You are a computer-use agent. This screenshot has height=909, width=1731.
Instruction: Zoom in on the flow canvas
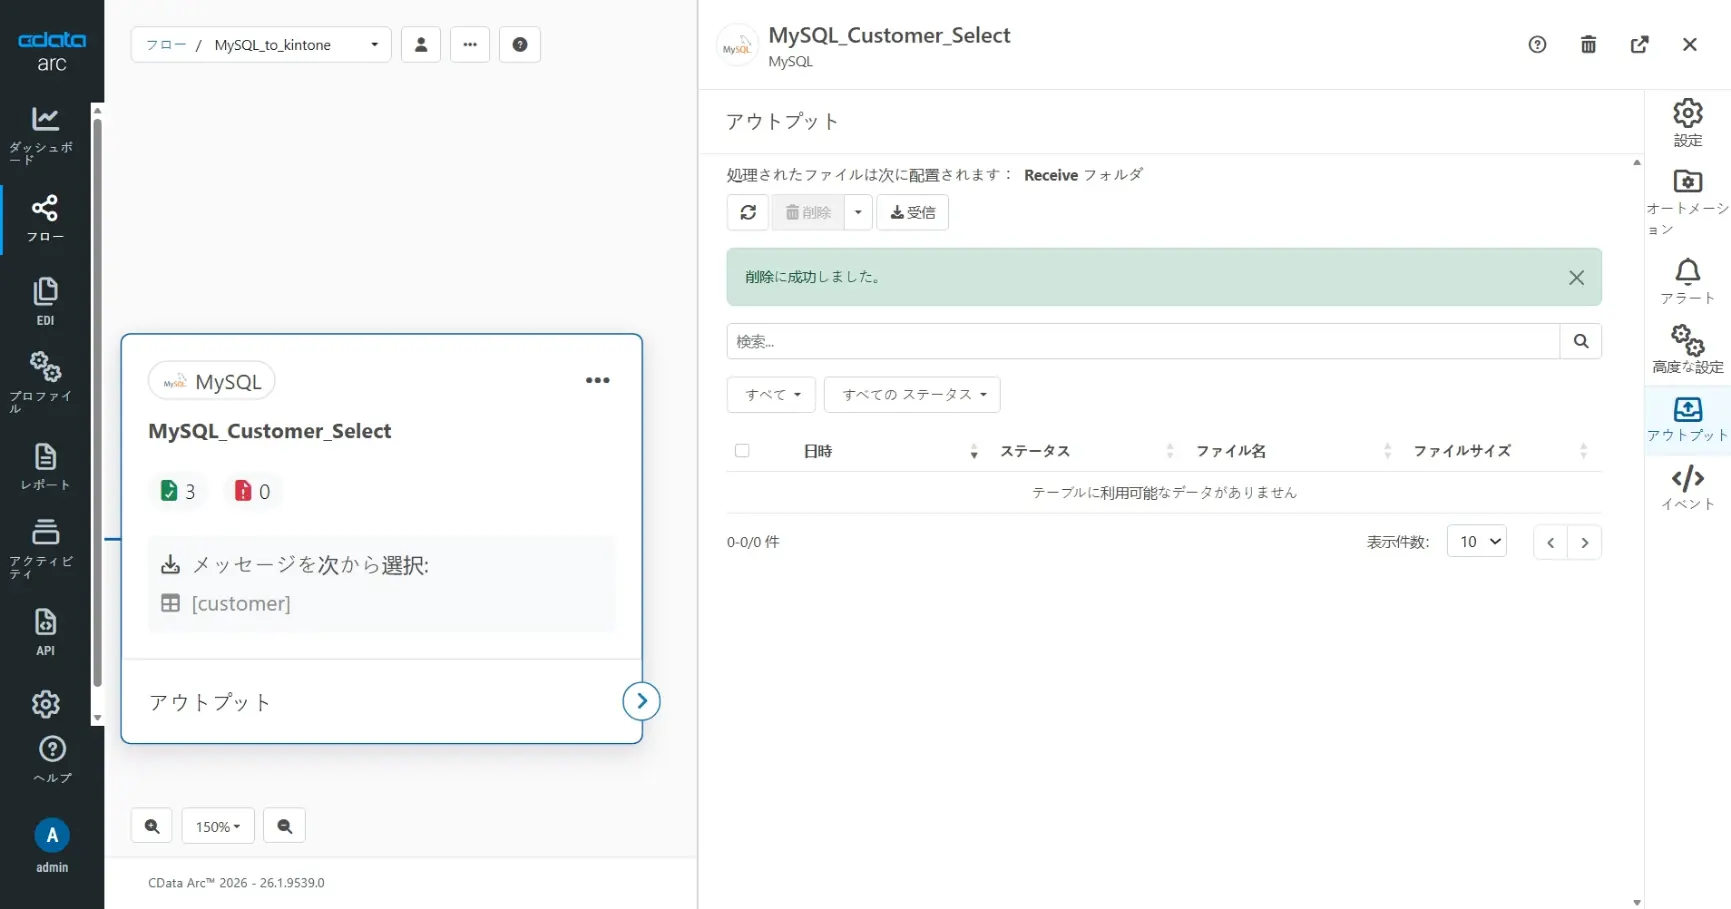tap(151, 825)
